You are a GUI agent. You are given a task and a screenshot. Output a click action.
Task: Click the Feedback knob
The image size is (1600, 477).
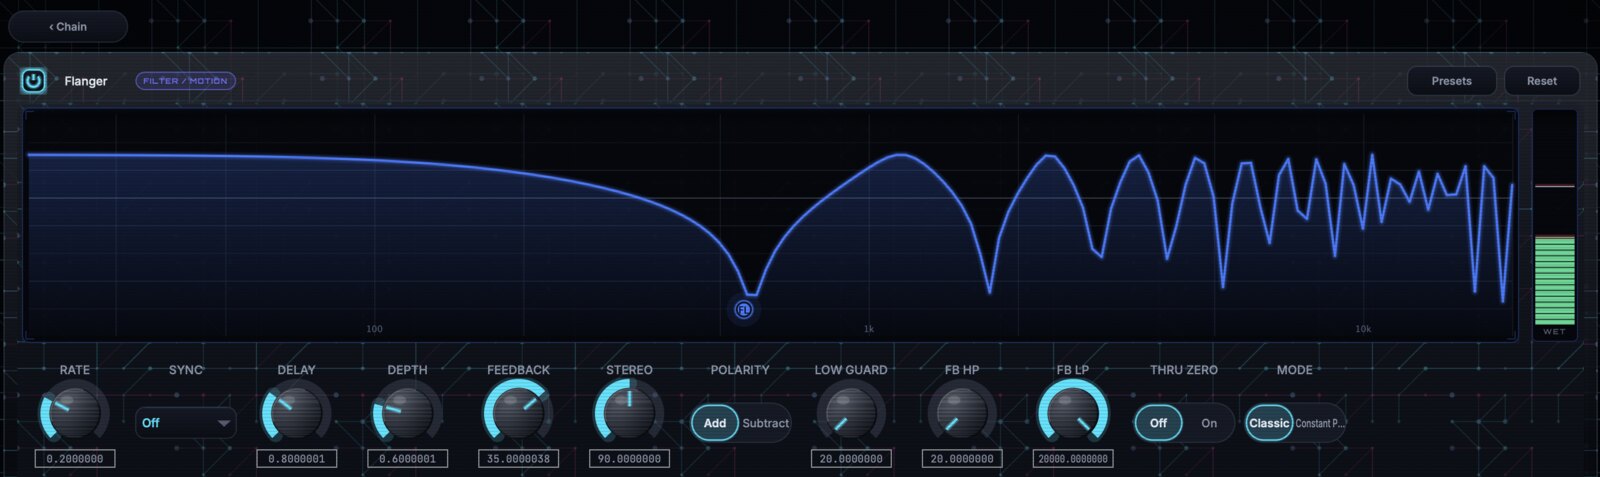(518, 413)
